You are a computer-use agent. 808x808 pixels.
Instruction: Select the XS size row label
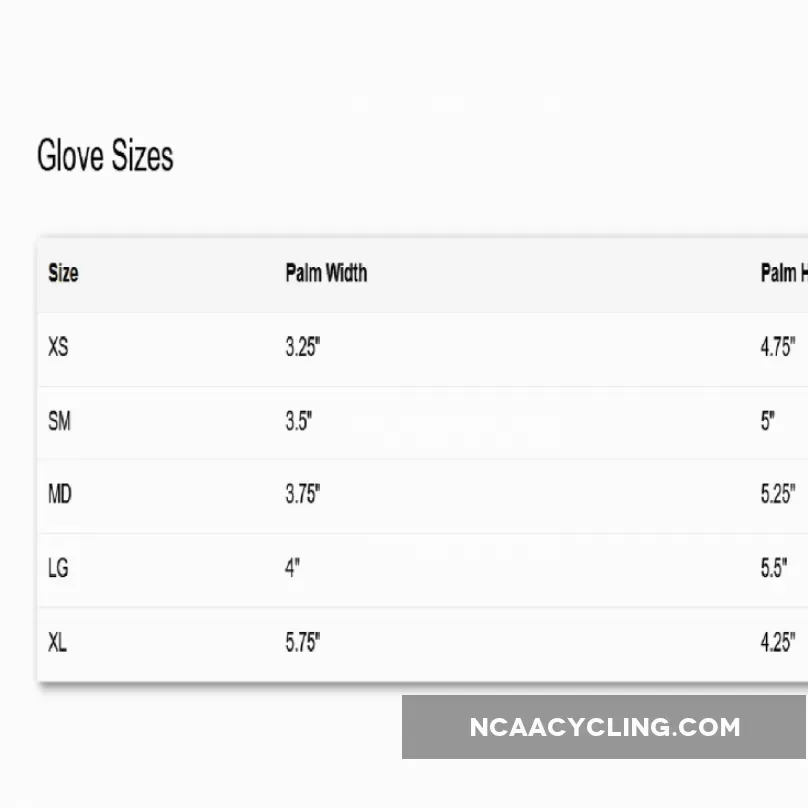coord(59,347)
